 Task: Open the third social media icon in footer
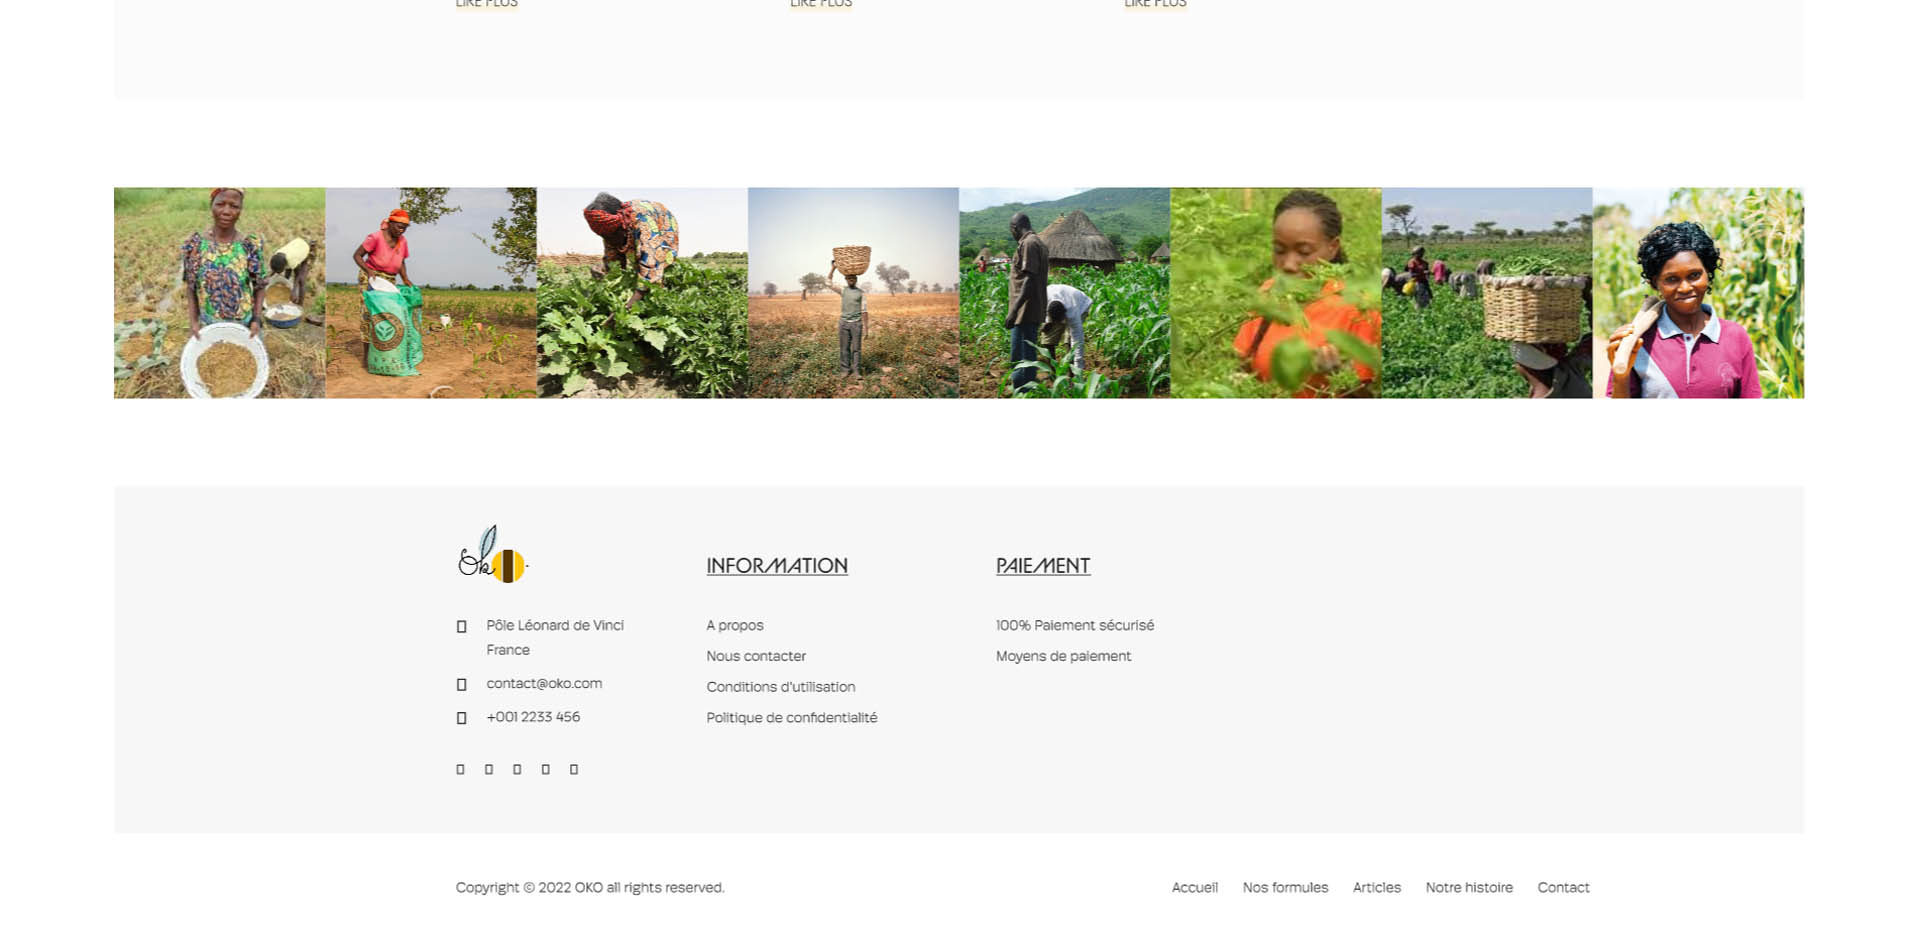(x=517, y=769)
